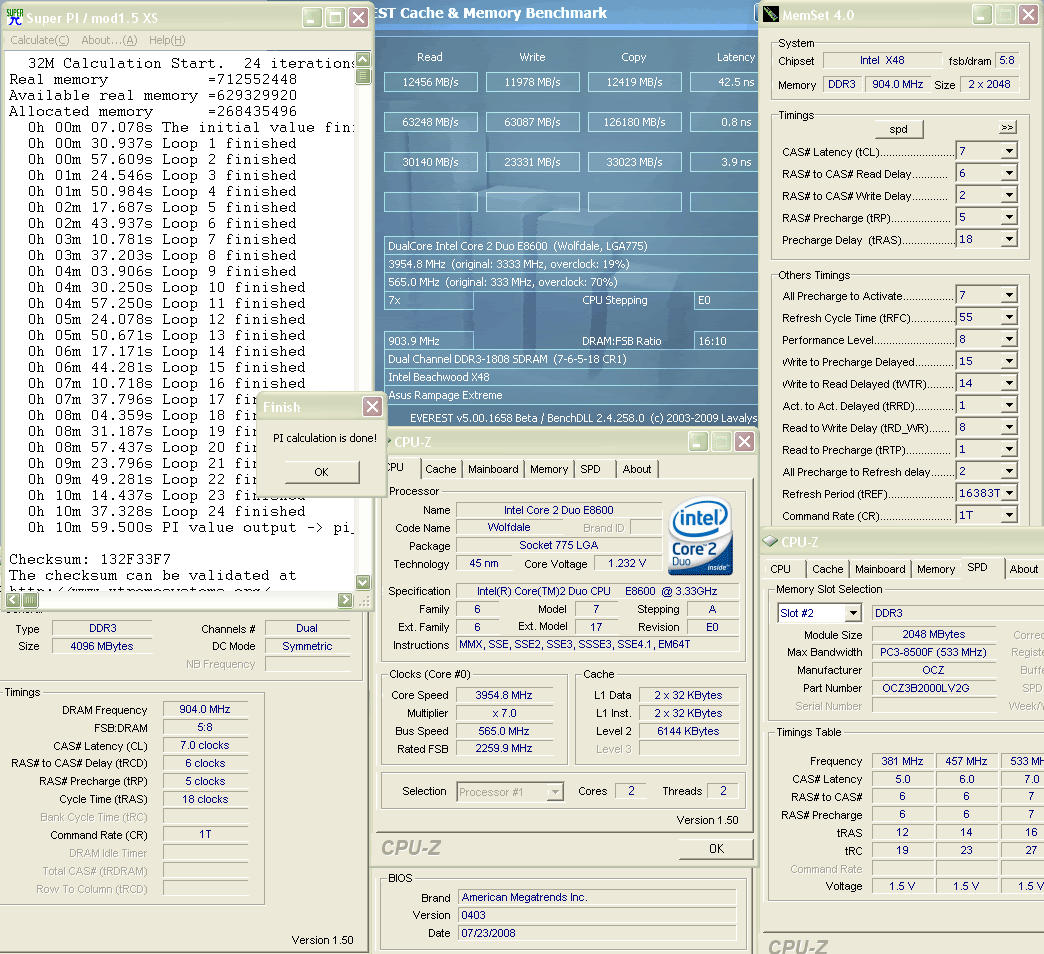Click Super PI scroll down arrow
Screen dimensions: 1044x954
(x=363, y=582)
